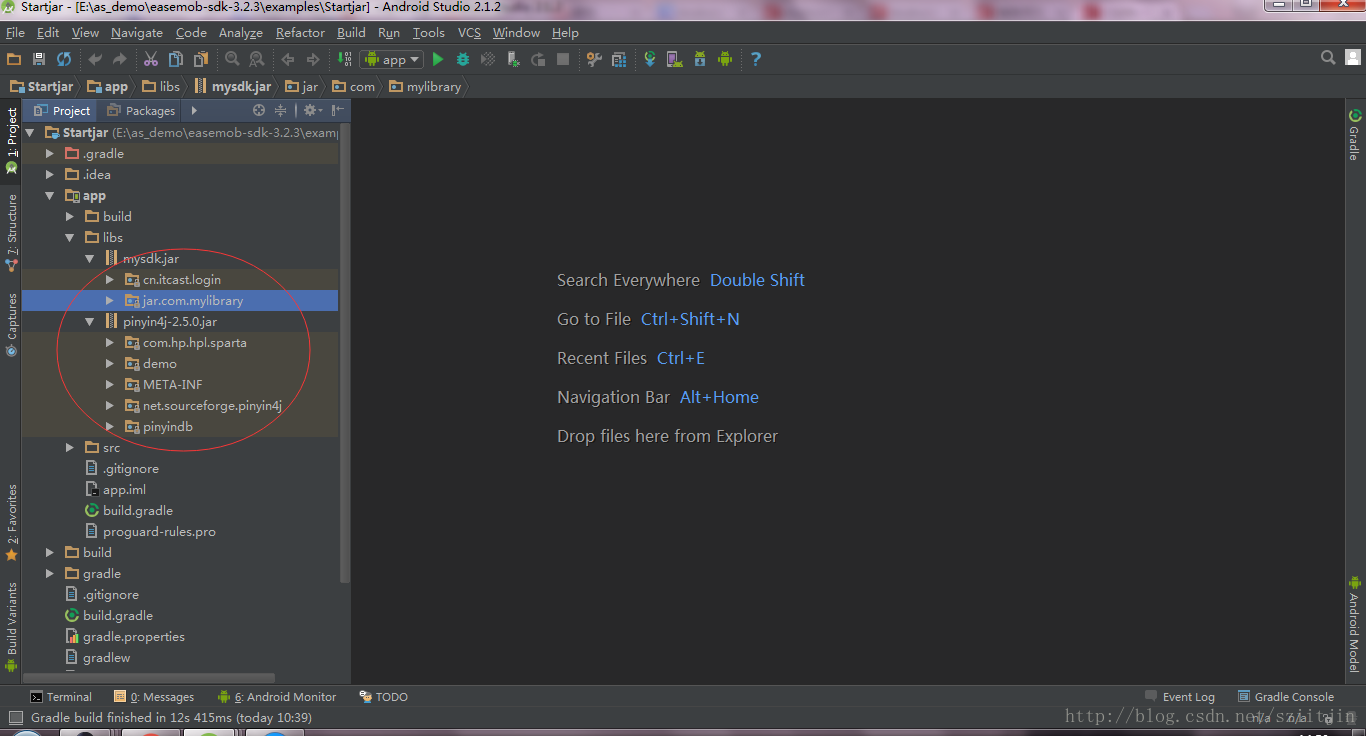Collapse the mysdk.jar node
This screenshot has width=1366, height=736.
90,258
